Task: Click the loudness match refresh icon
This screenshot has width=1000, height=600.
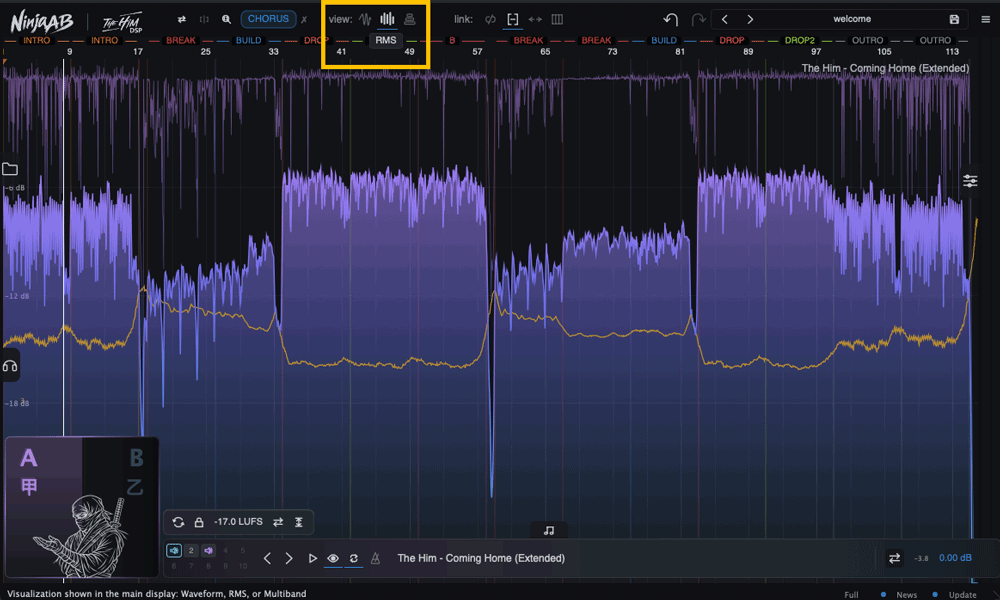Action: [178, 522]
